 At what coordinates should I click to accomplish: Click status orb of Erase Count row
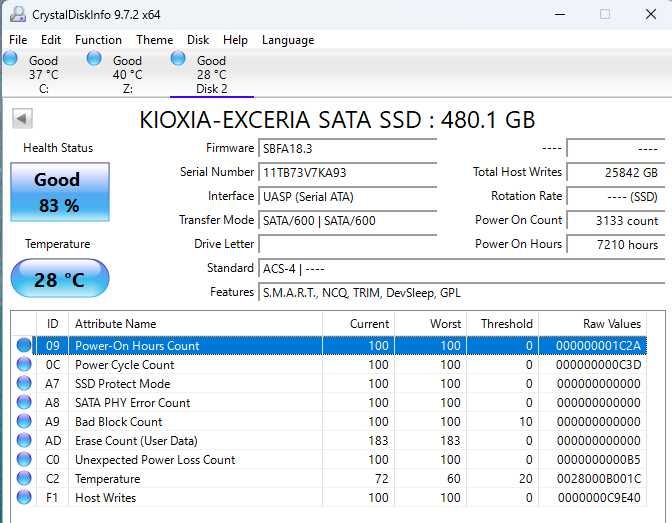click(x=24, y=440)
